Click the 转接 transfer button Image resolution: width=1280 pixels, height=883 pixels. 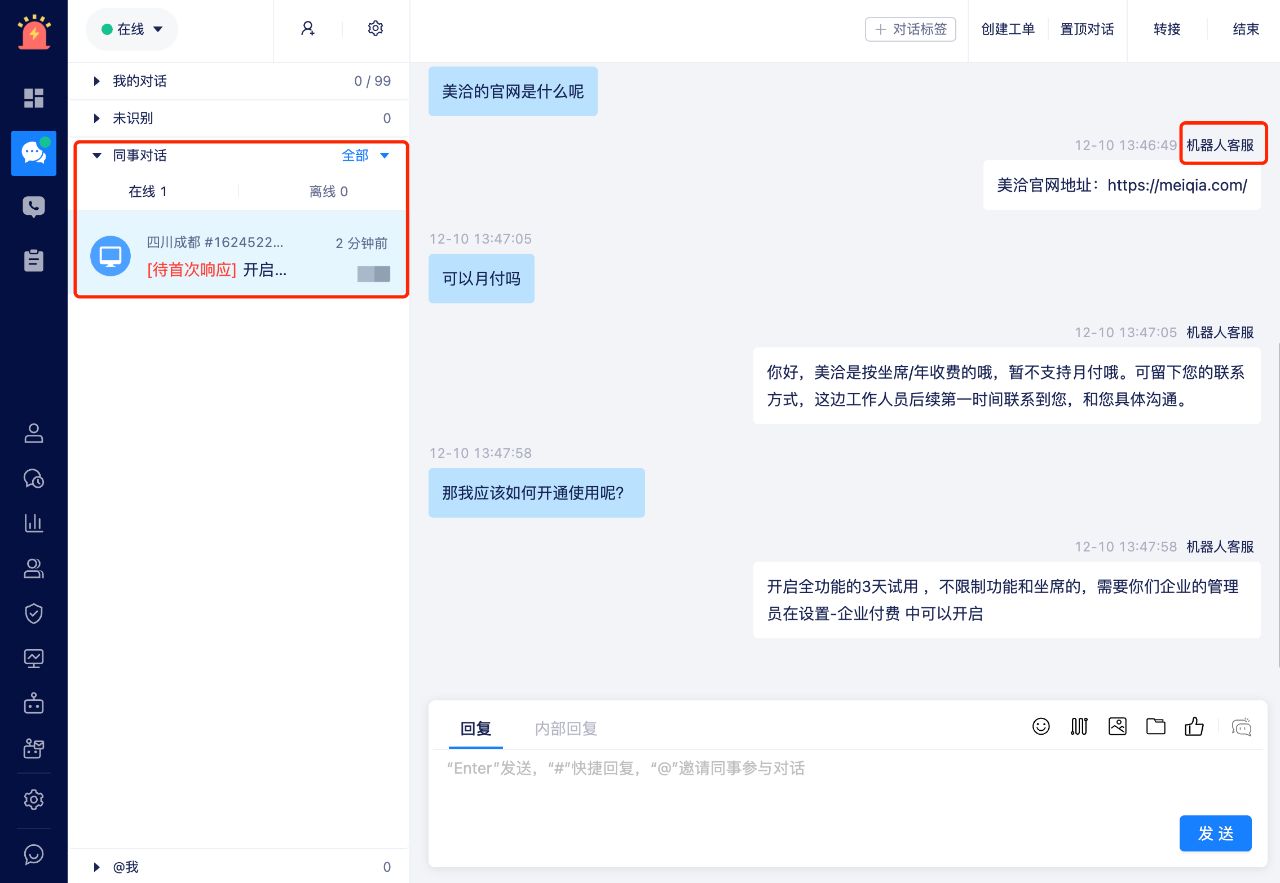pos(1167,29)
